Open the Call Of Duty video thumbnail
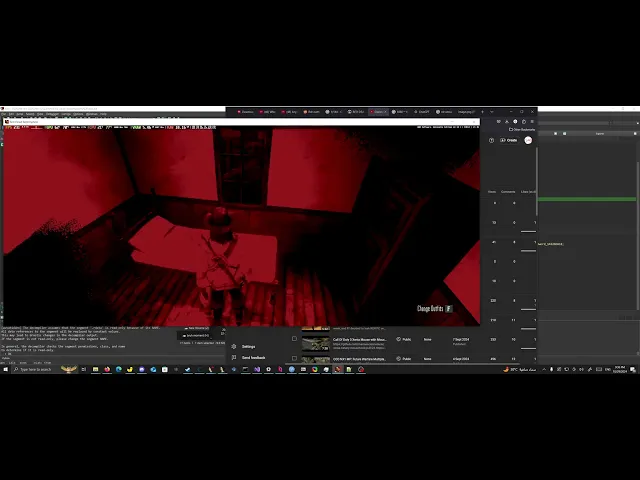Image resolution: width=640 pixels, height=480 pixels. (316, 344)
